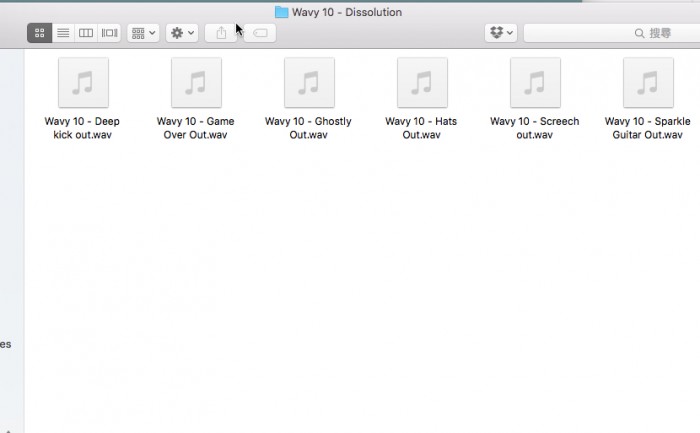This screenshot has height=433, width=700.
Task: Select the Deep kick out.wav icon
Action: tap(83, 83)
